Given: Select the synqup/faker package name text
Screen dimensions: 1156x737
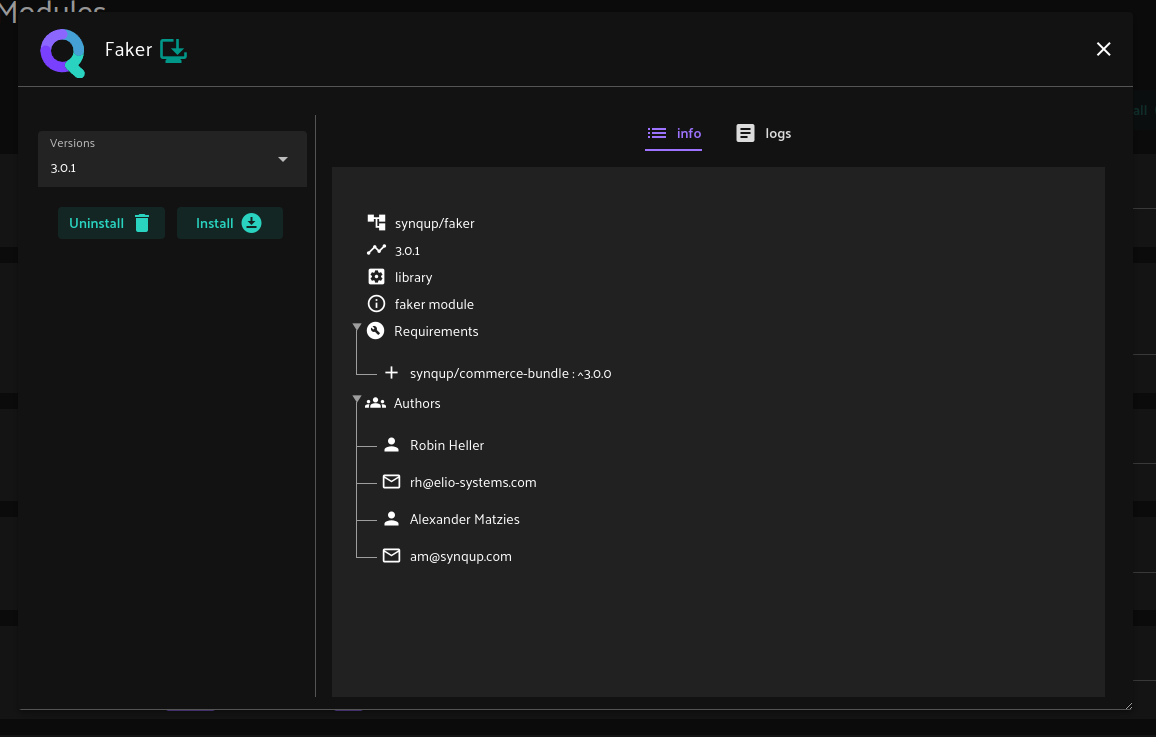Looking at the screenshot, I should click(434, 223).
